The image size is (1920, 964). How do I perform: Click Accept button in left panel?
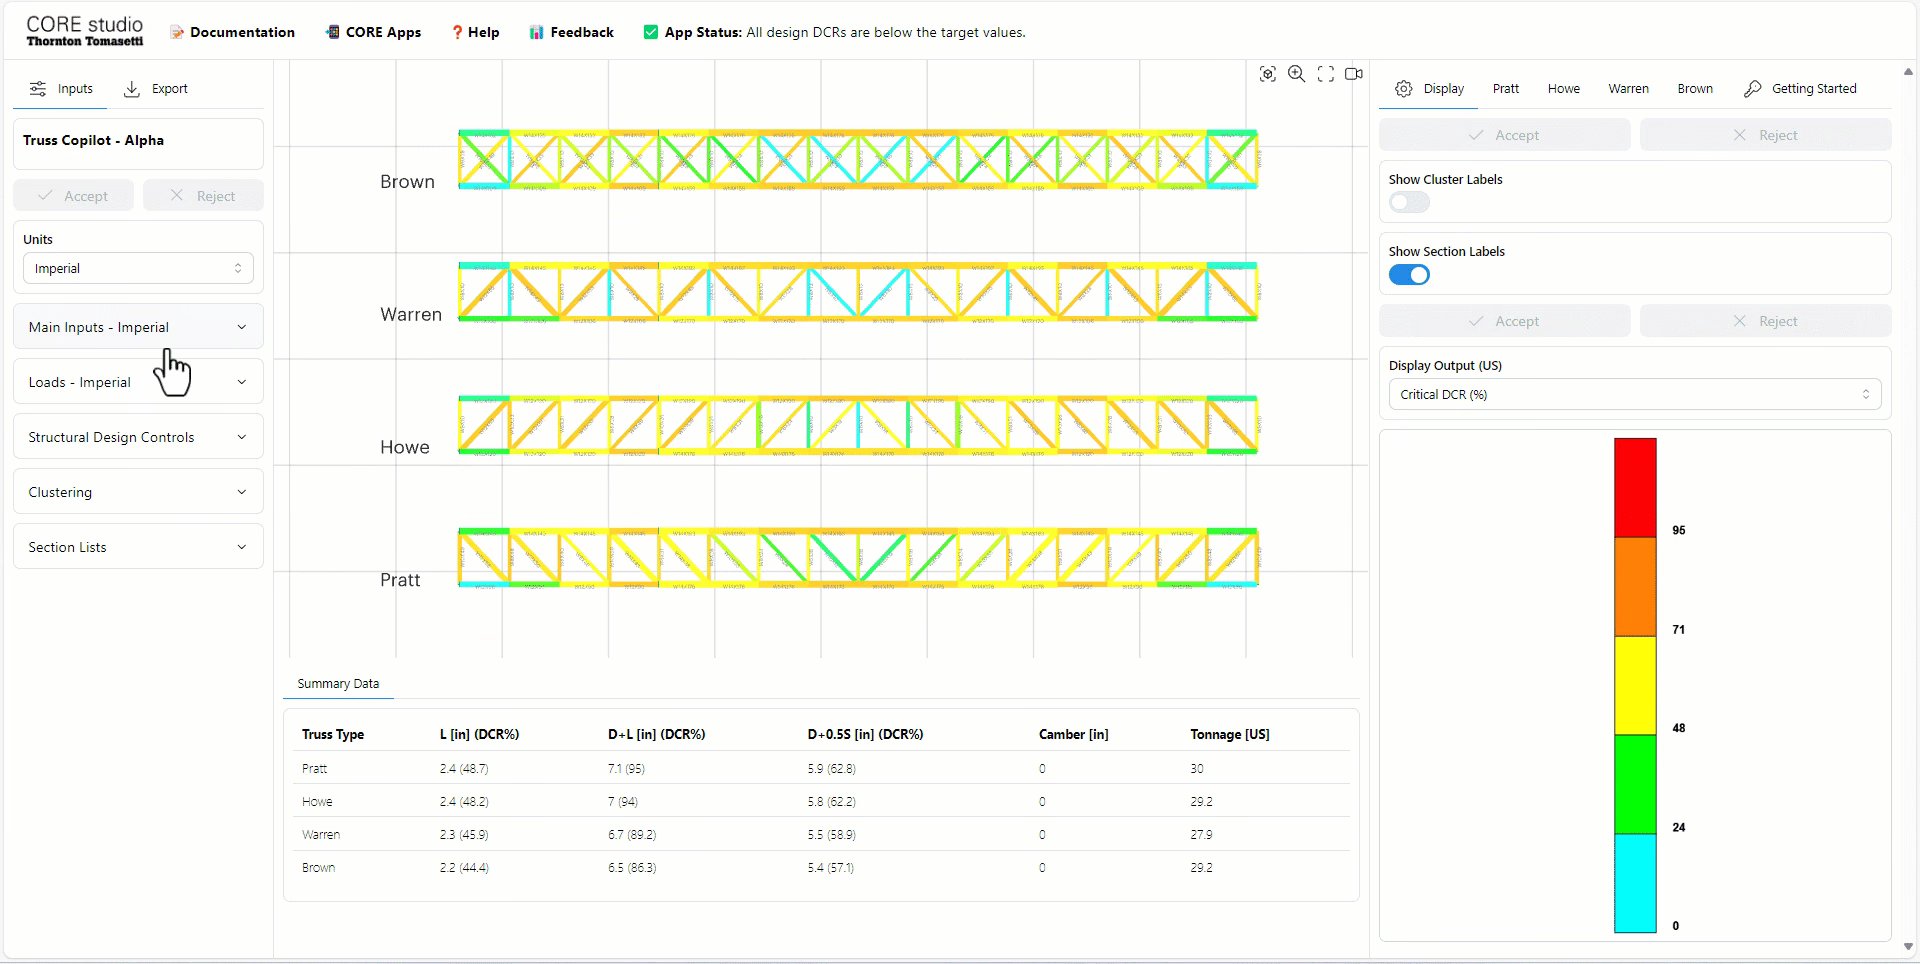[74, 196]
